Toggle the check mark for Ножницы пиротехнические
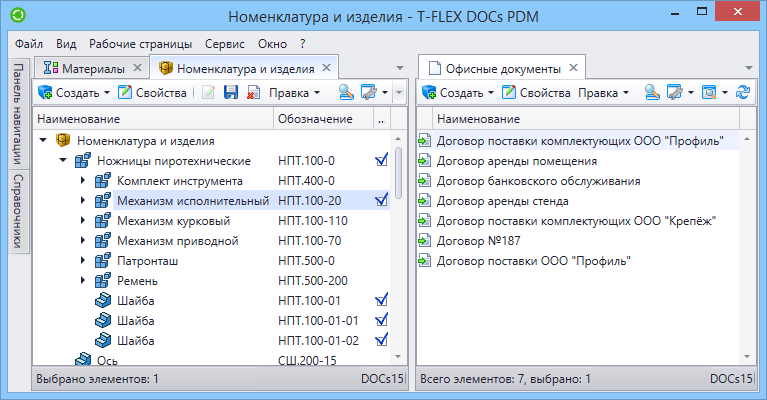 tap(382, 160)
